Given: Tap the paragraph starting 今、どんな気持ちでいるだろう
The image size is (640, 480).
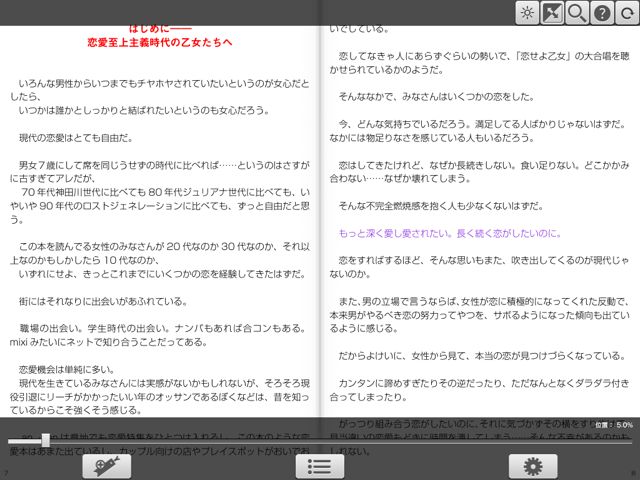Looking at the screenshot, I should (x=478, y=131).
